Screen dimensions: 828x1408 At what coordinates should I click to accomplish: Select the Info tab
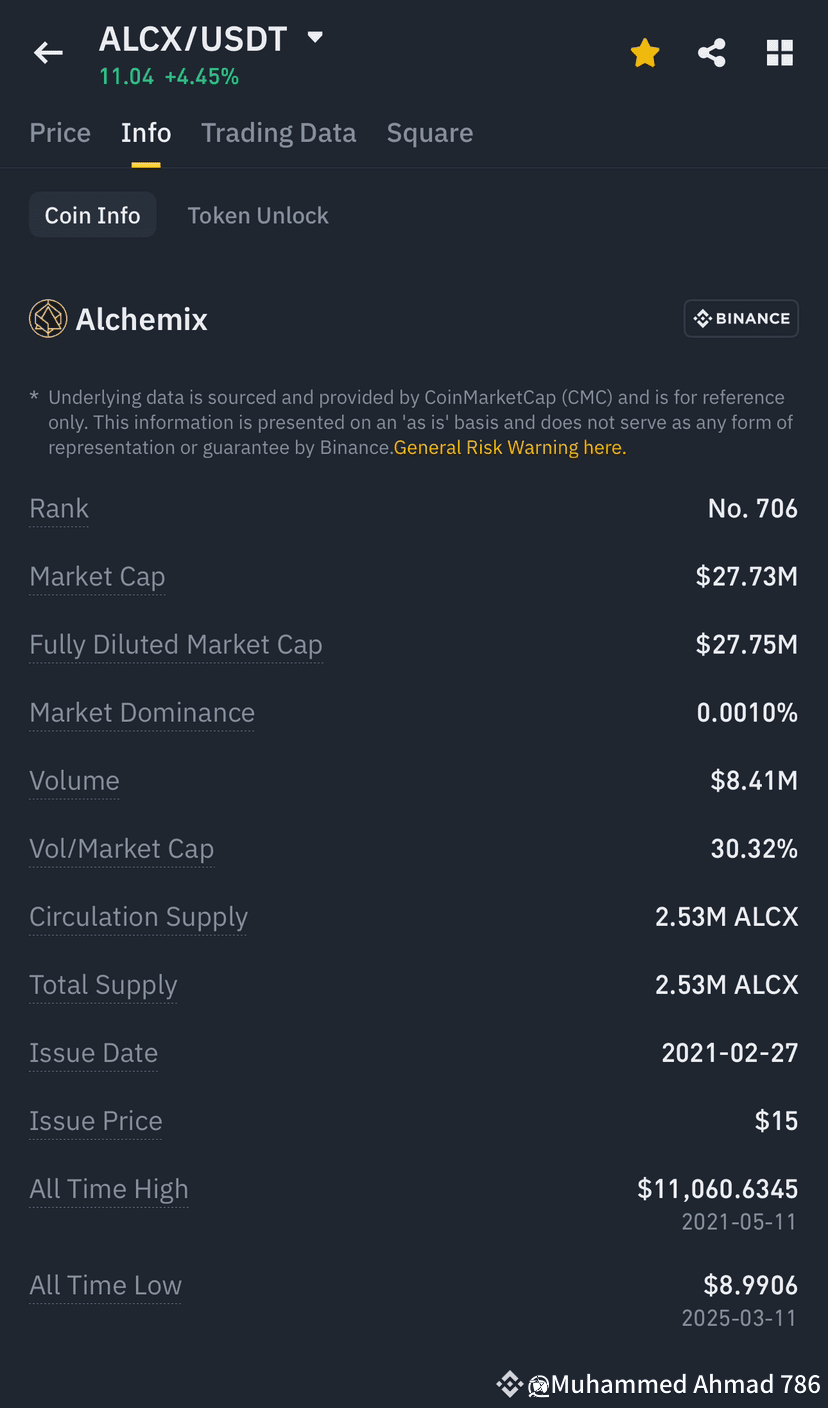click(146, 133)
